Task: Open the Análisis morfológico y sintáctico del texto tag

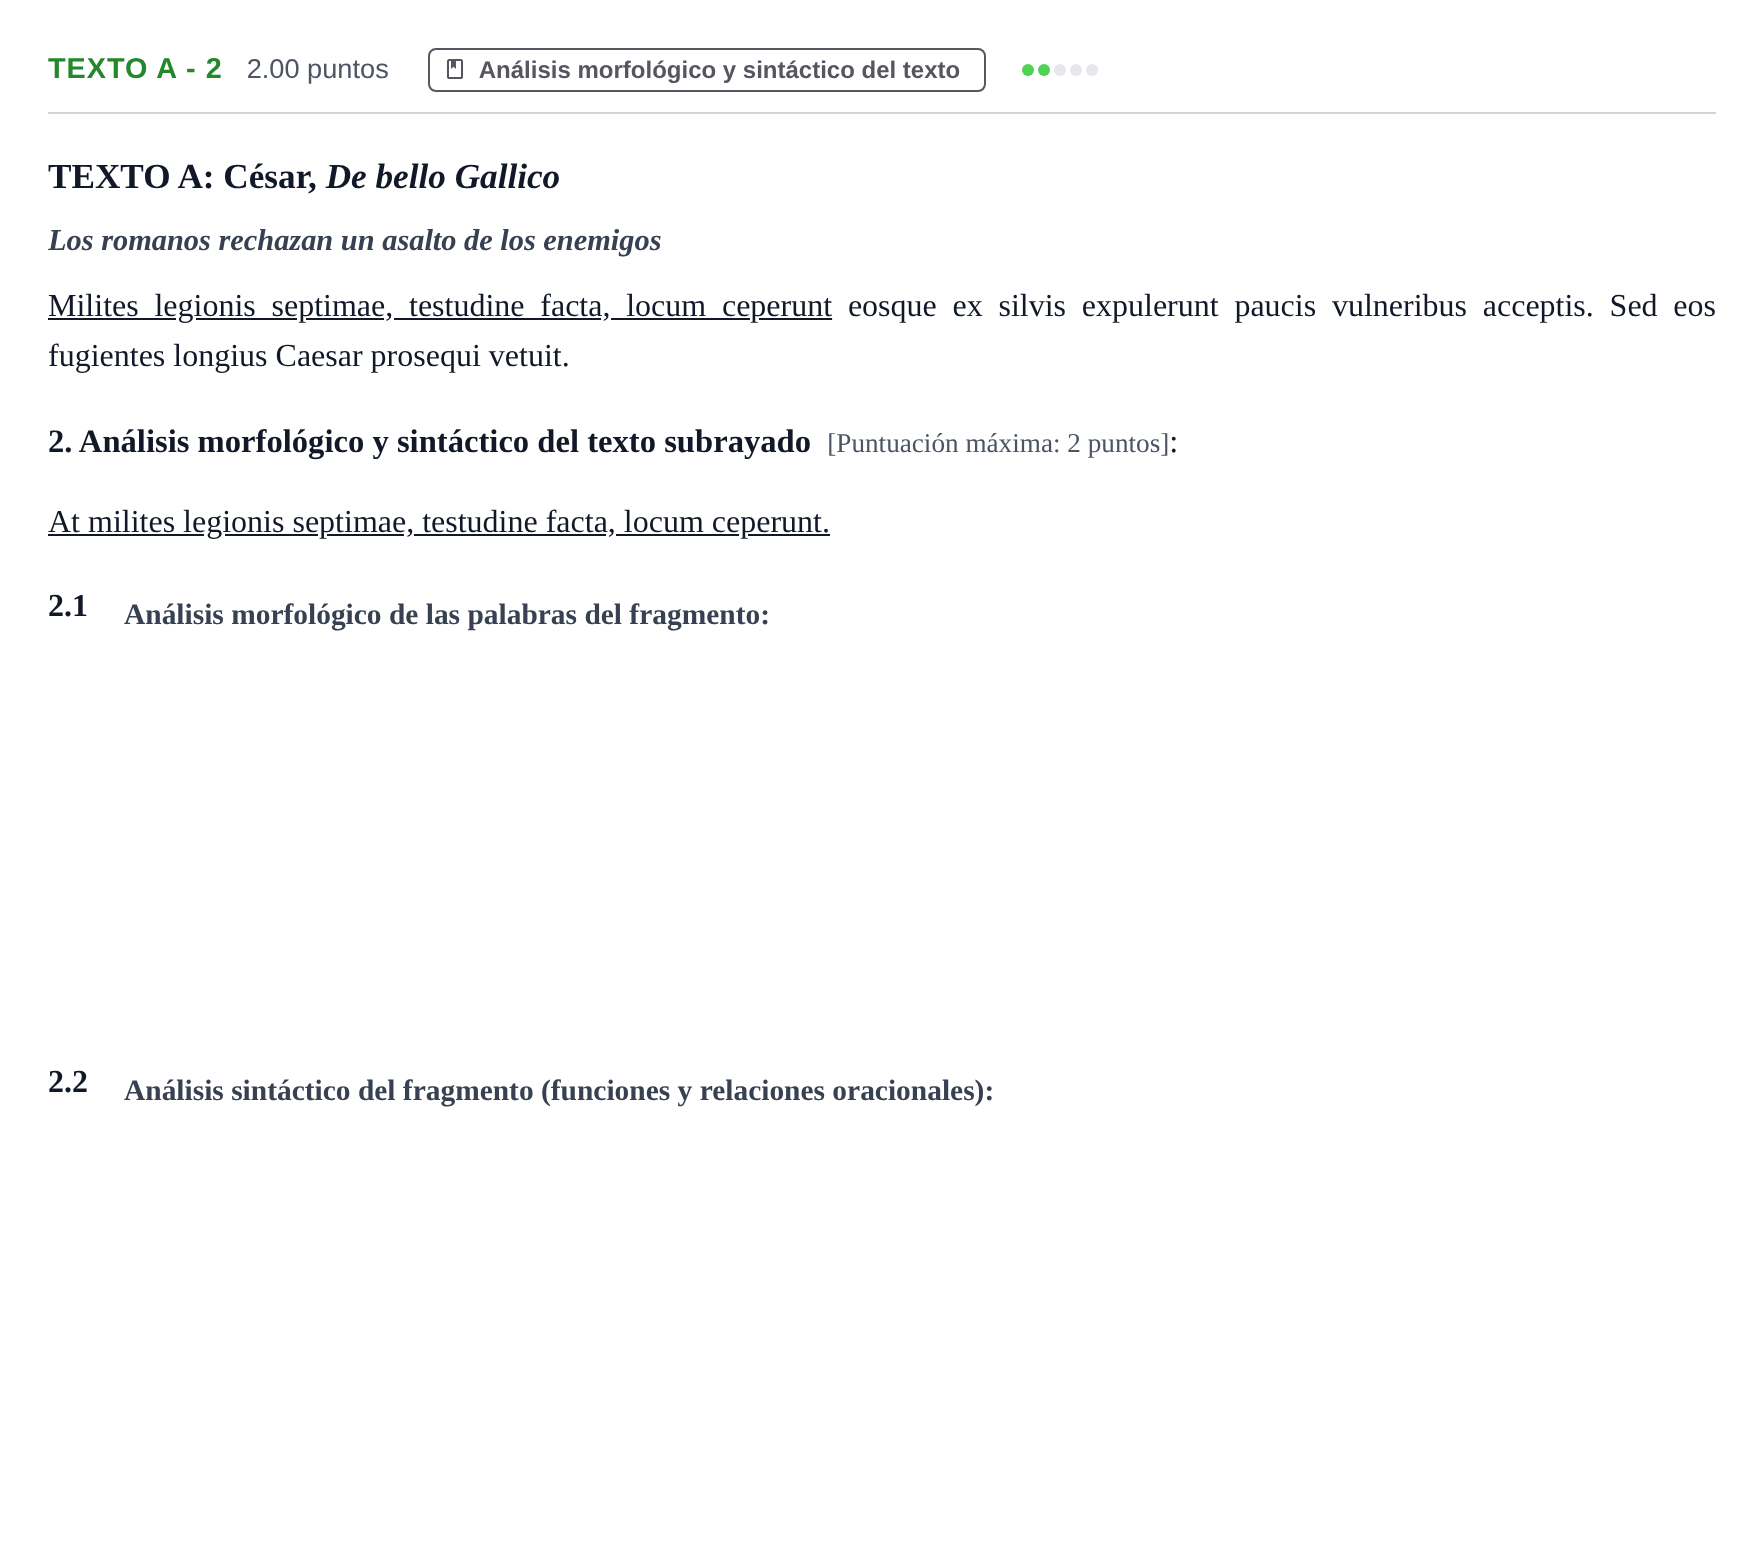Action: (707, 70)
